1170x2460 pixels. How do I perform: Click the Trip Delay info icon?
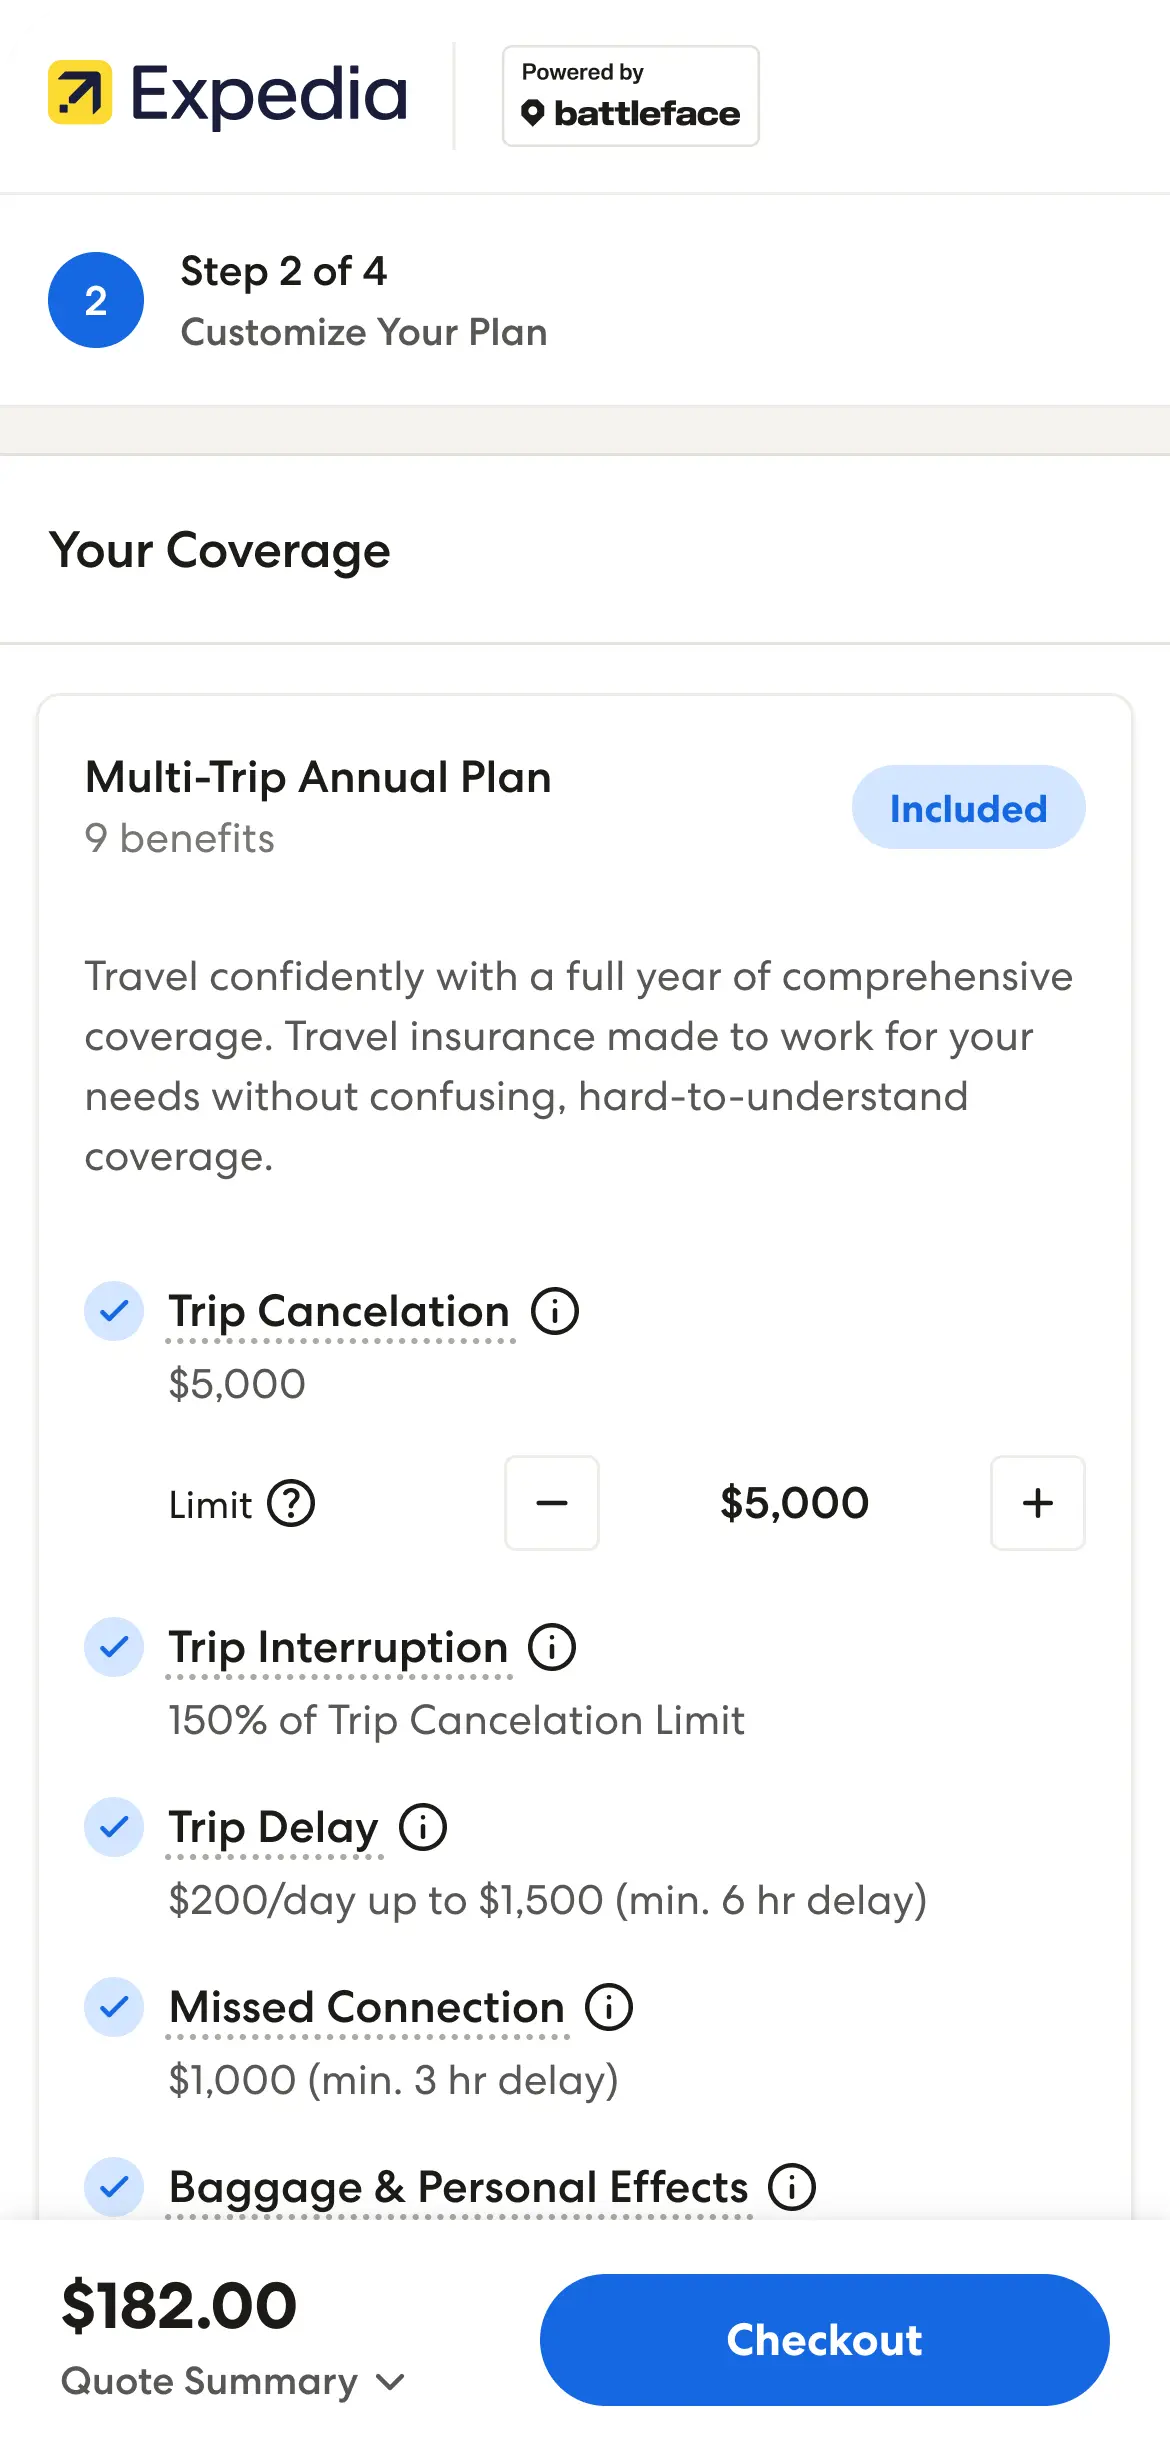423,1827
